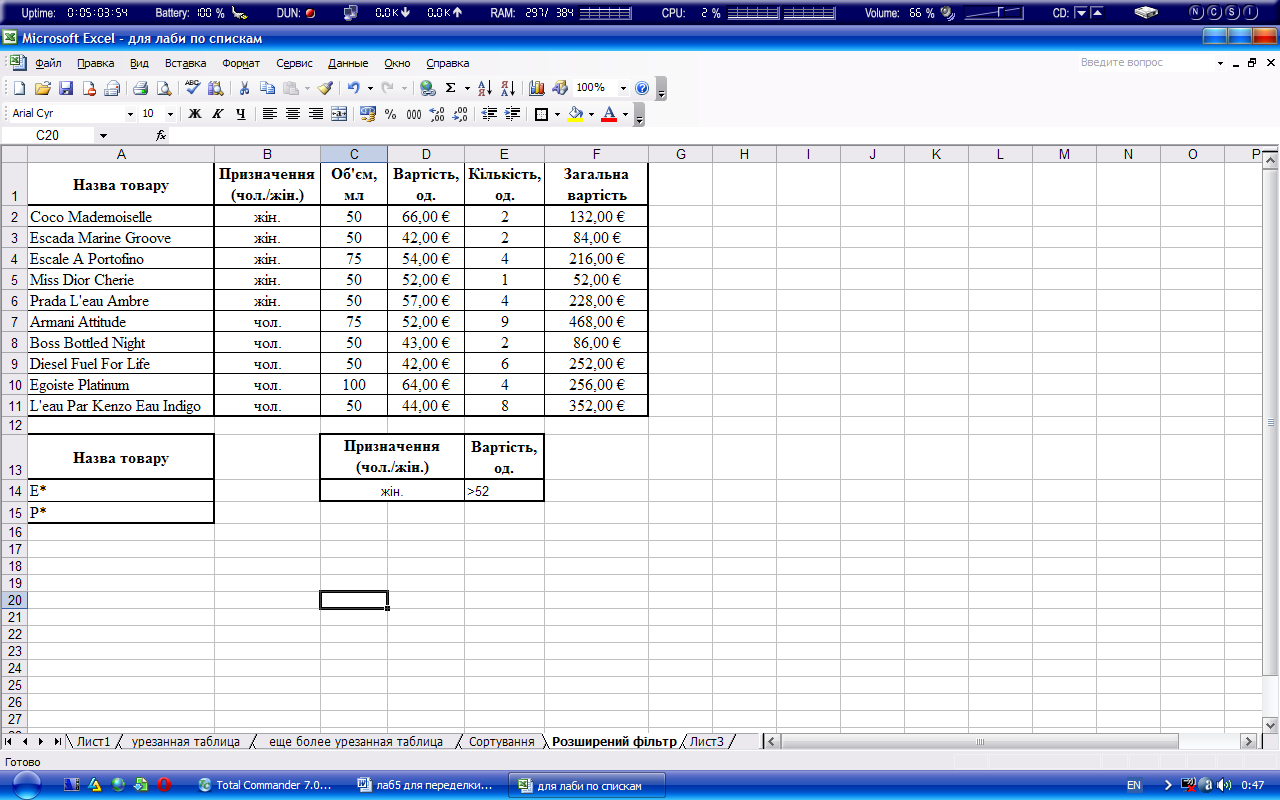Open the Вставка menu

(185, 63)
